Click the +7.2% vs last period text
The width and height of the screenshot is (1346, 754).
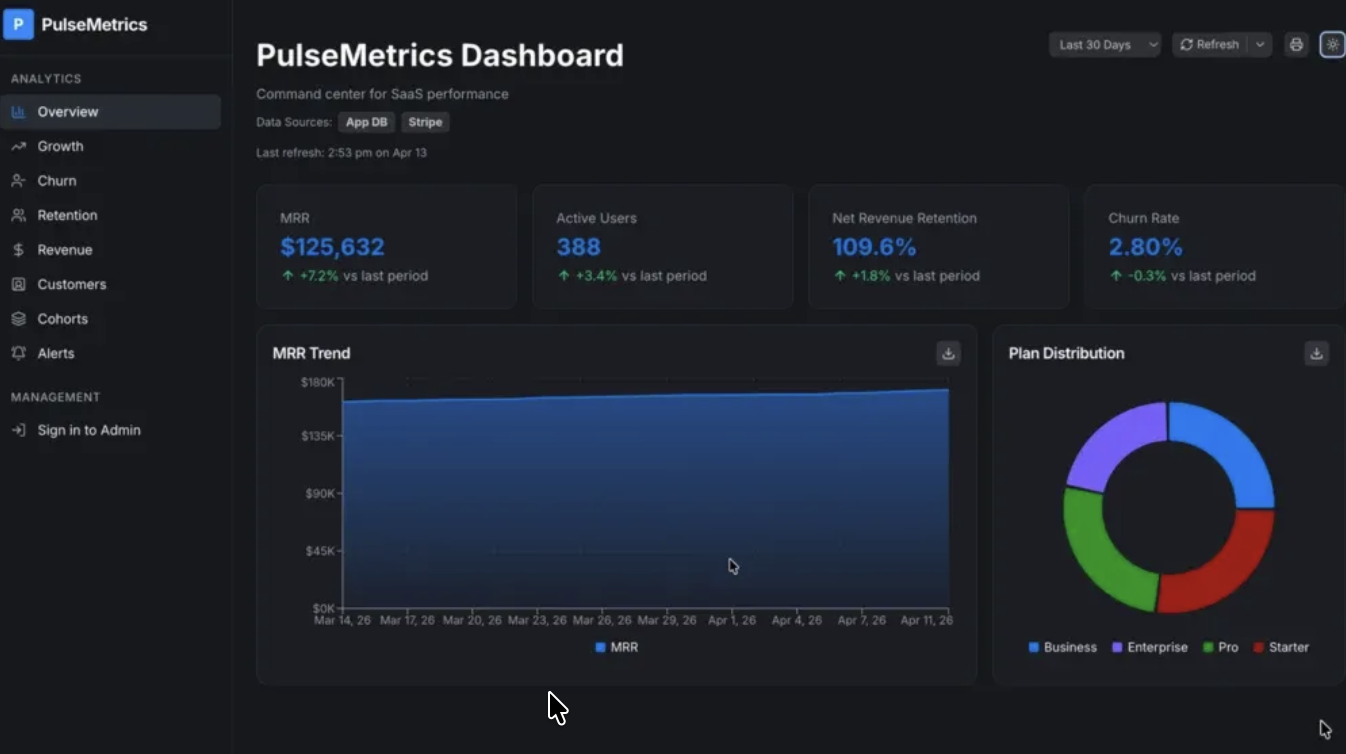(x=354, y=276)
